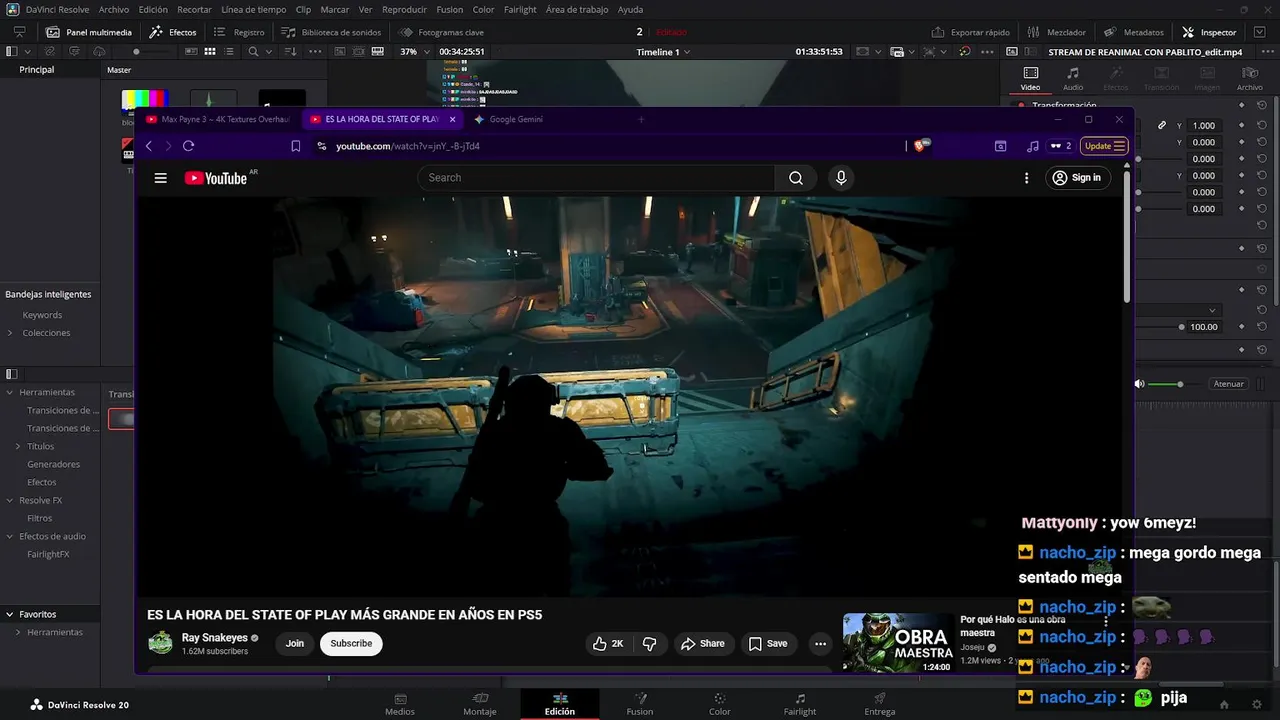The width and height of the screenshot is (1280, 720).
Task: Select Inspector Video tab
Action: [x=1030, y=78]
